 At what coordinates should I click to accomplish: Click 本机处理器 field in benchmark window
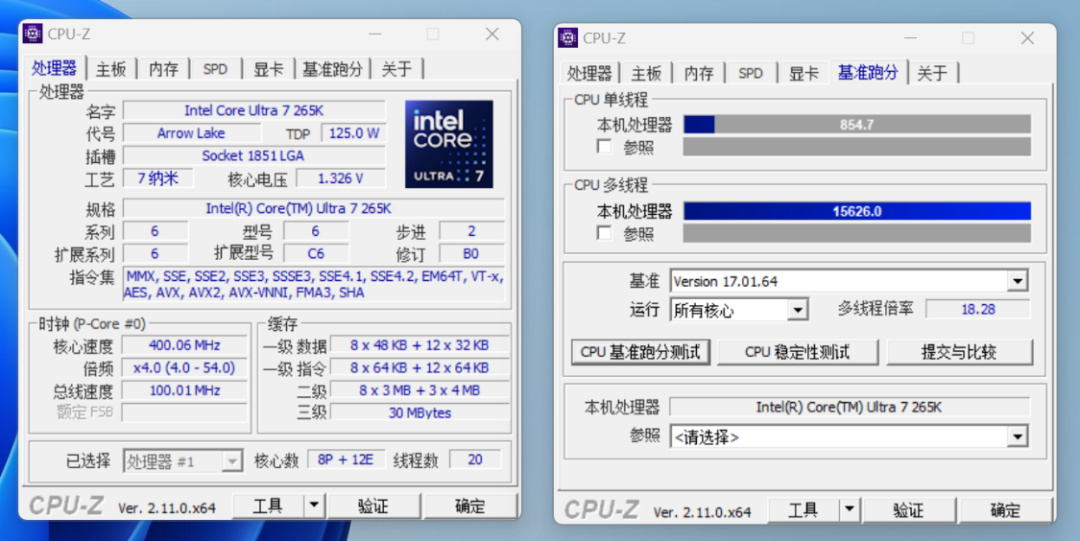[849, 407]
